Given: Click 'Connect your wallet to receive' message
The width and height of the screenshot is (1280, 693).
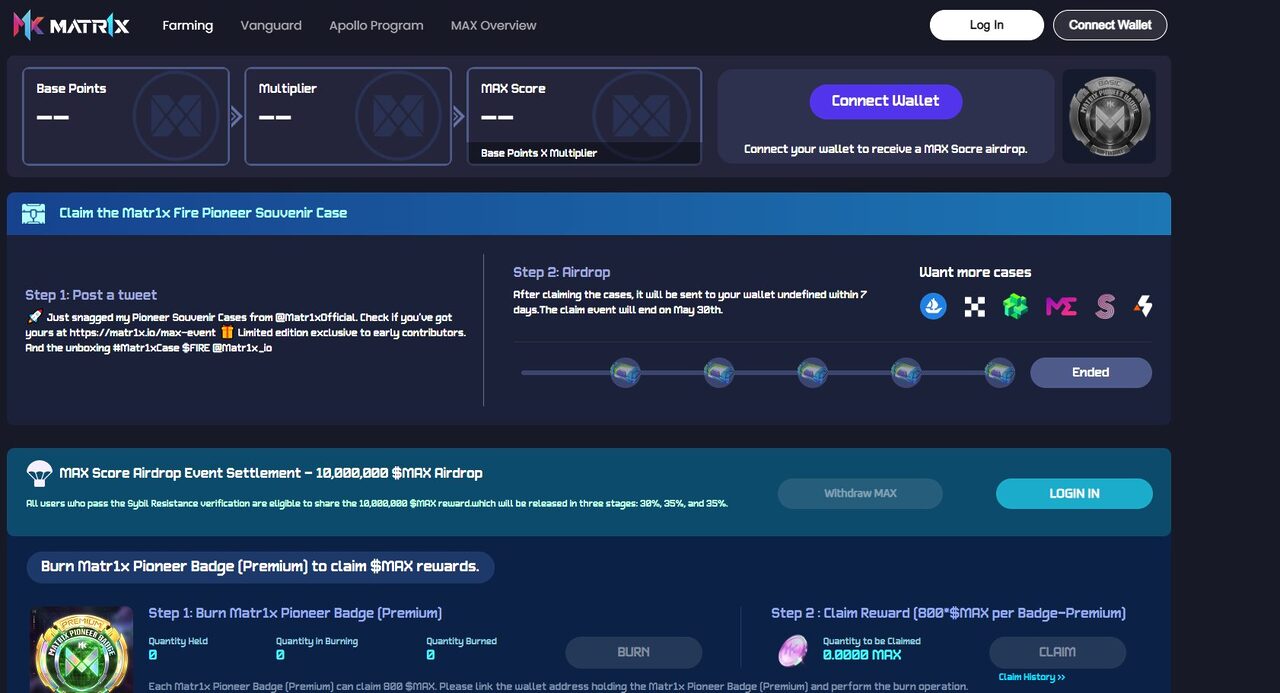Looking at the screenshot, I should (x=886, y=149).
